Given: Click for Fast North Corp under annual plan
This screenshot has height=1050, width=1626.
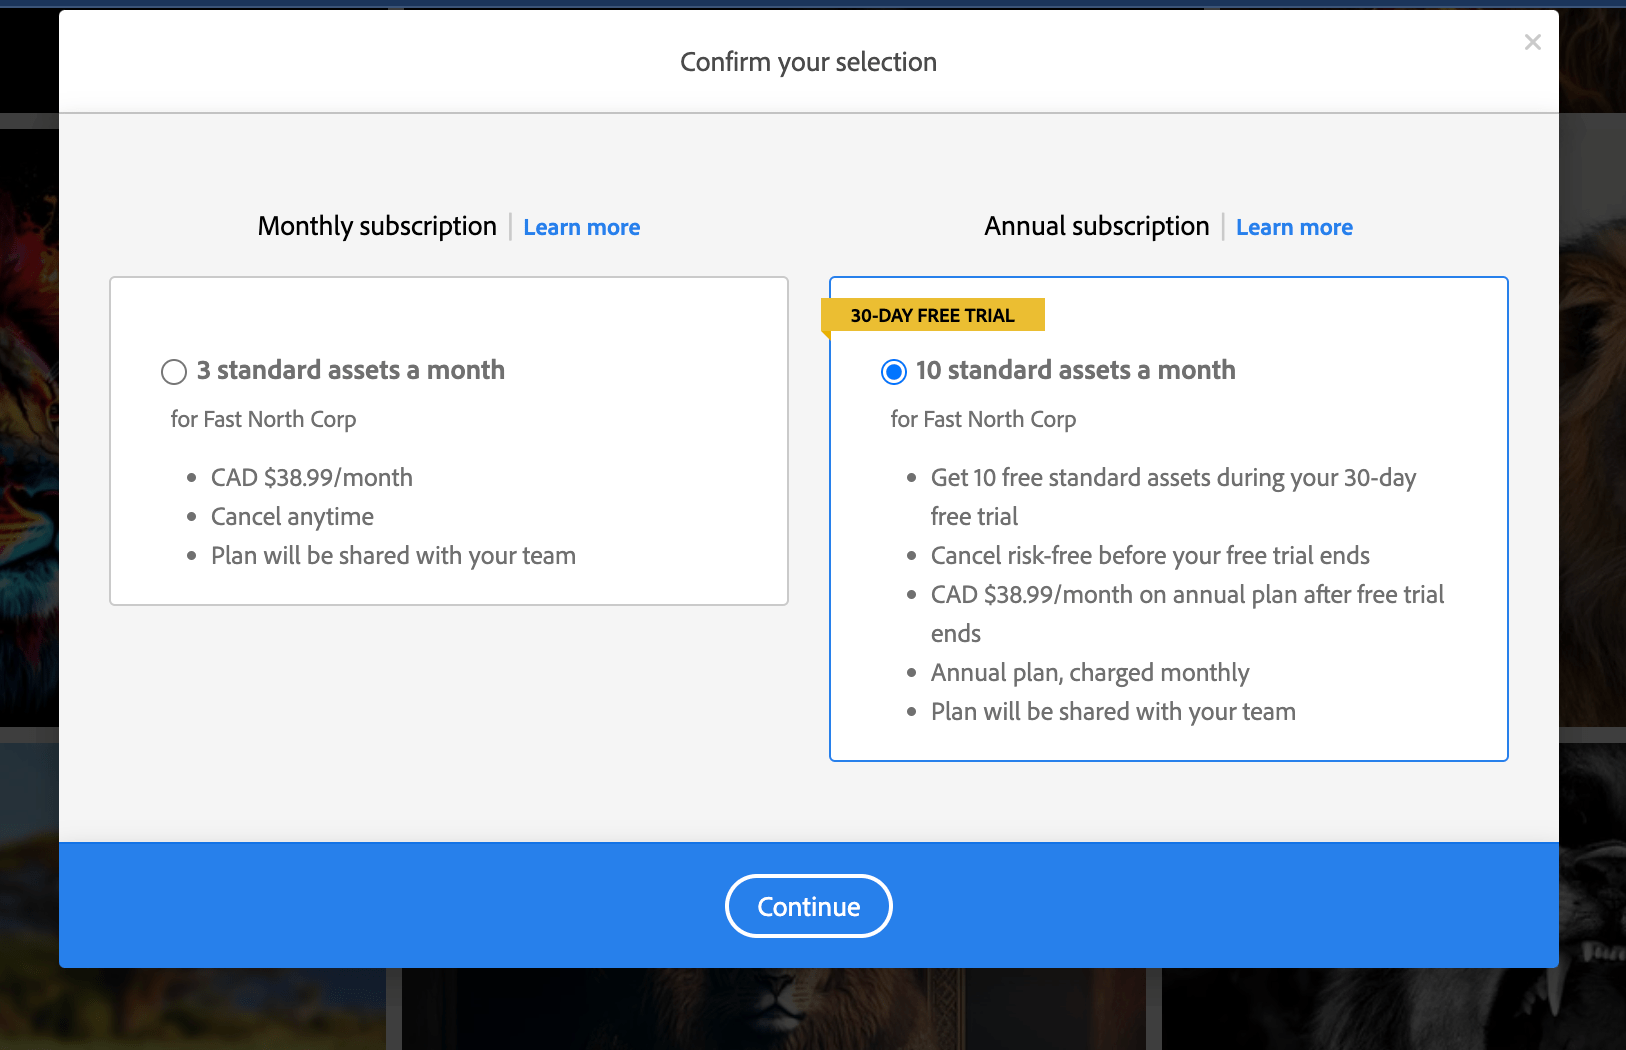Looking at the screenshot, I should (x=983, y=419).
